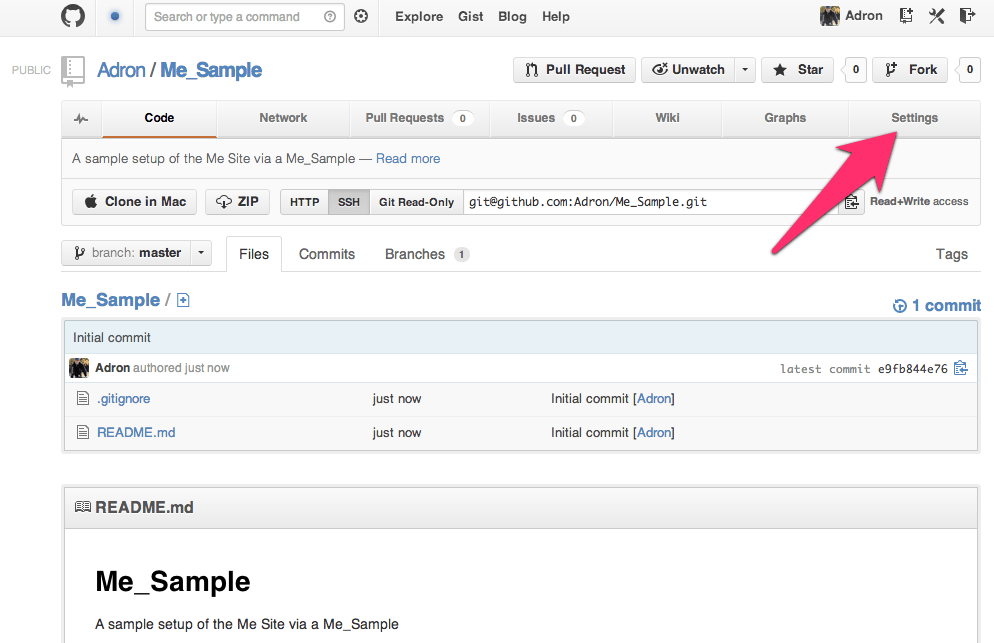Select the HTTP clone protocol
This screenshot has height=643, width=994.
pyautogui.click(x=304, y=202)
